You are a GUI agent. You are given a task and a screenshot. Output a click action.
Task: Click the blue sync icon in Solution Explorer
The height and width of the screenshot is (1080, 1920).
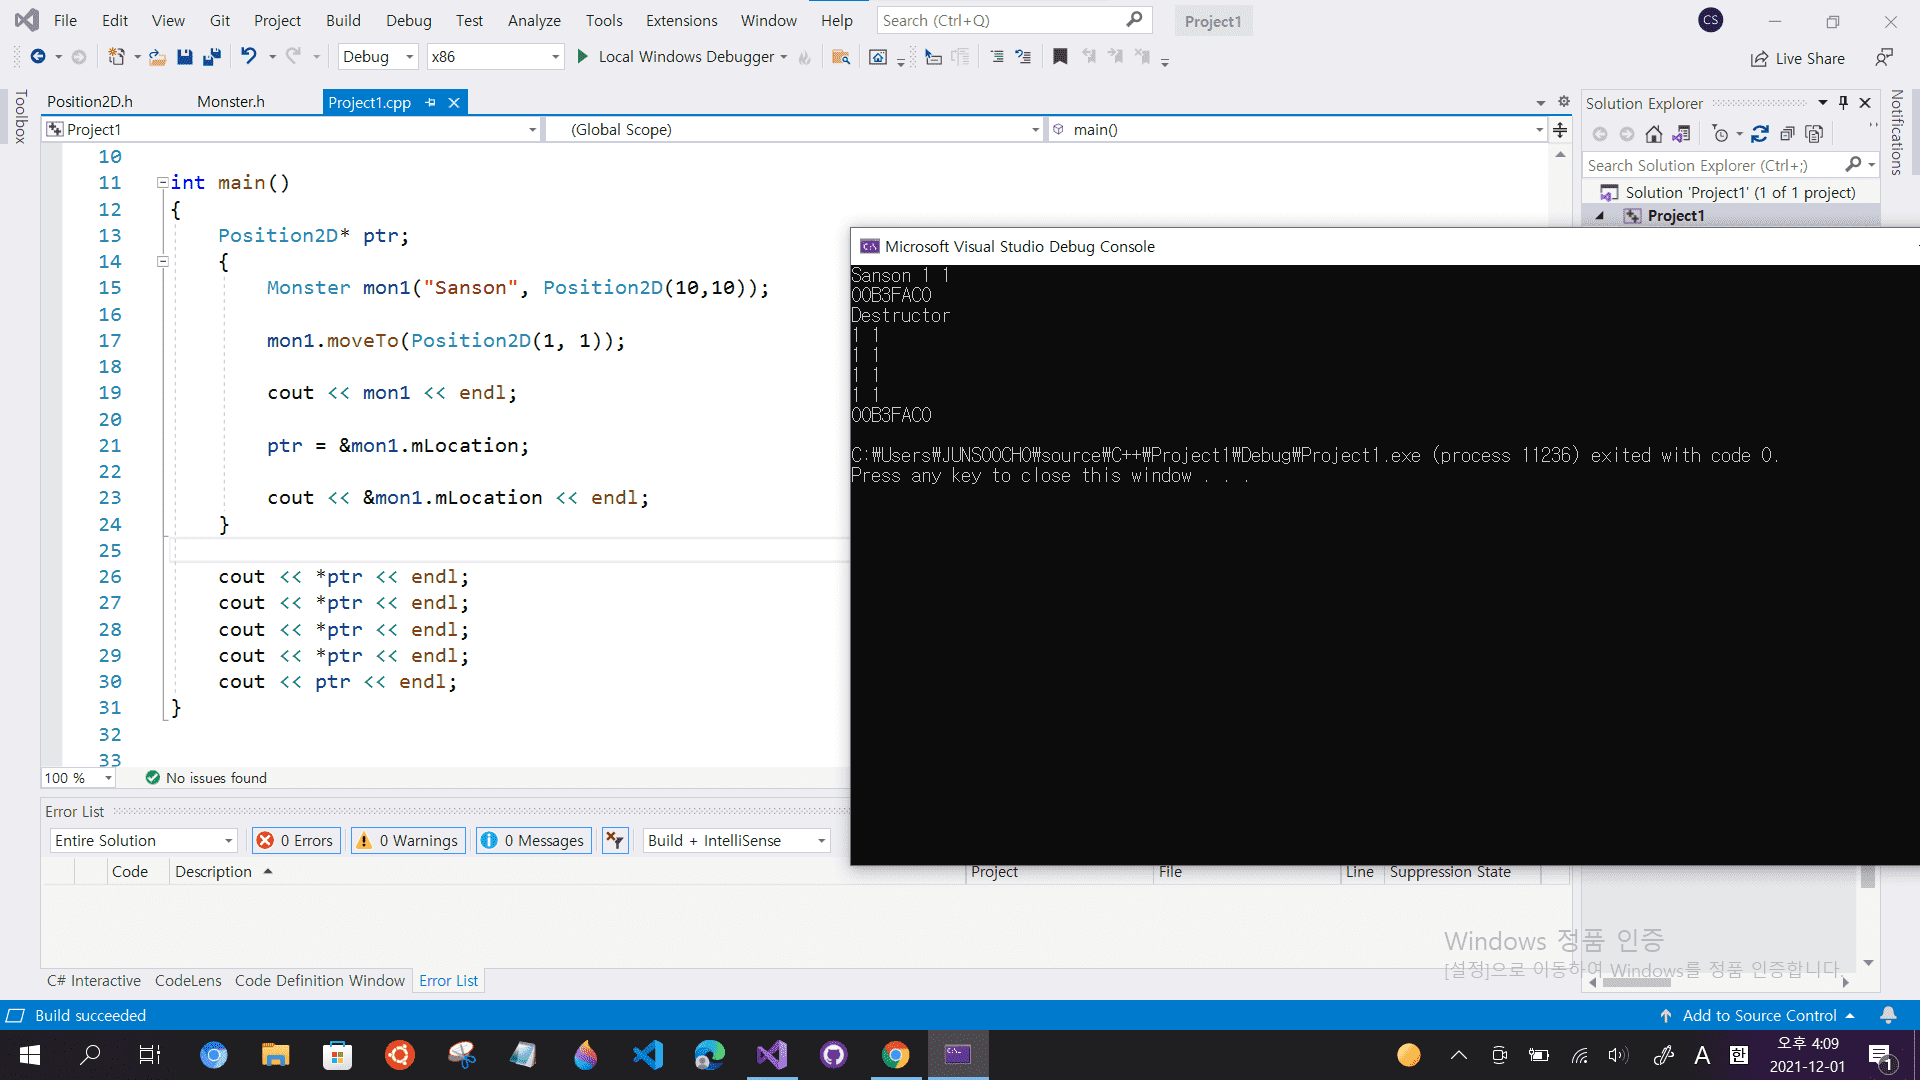[x=1760, y=134]
